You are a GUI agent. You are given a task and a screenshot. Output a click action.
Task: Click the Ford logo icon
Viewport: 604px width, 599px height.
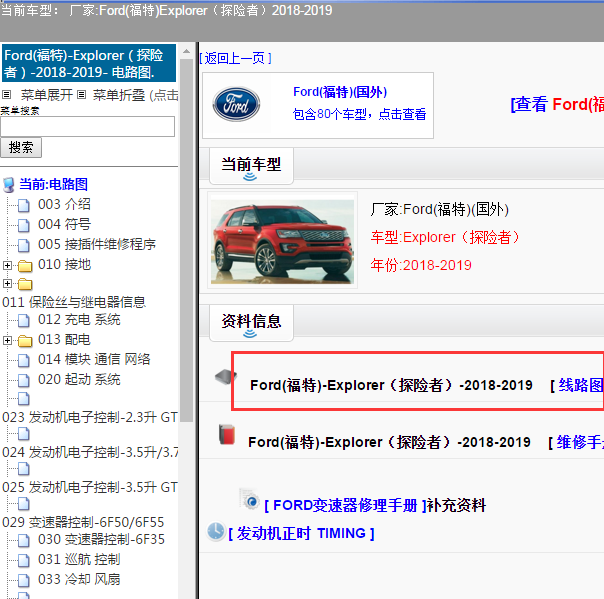[x=236, y=104]
